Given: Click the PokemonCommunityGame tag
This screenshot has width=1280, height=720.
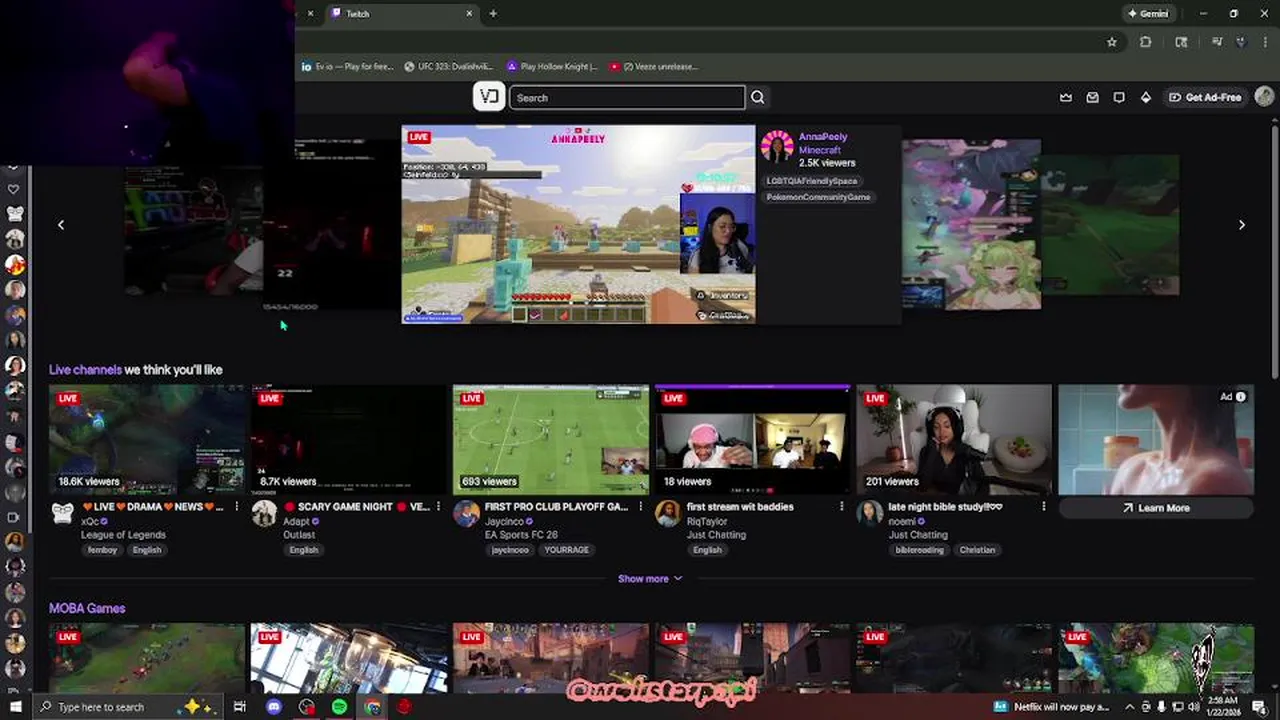Looking at the screenshot, I should (818, 197).
